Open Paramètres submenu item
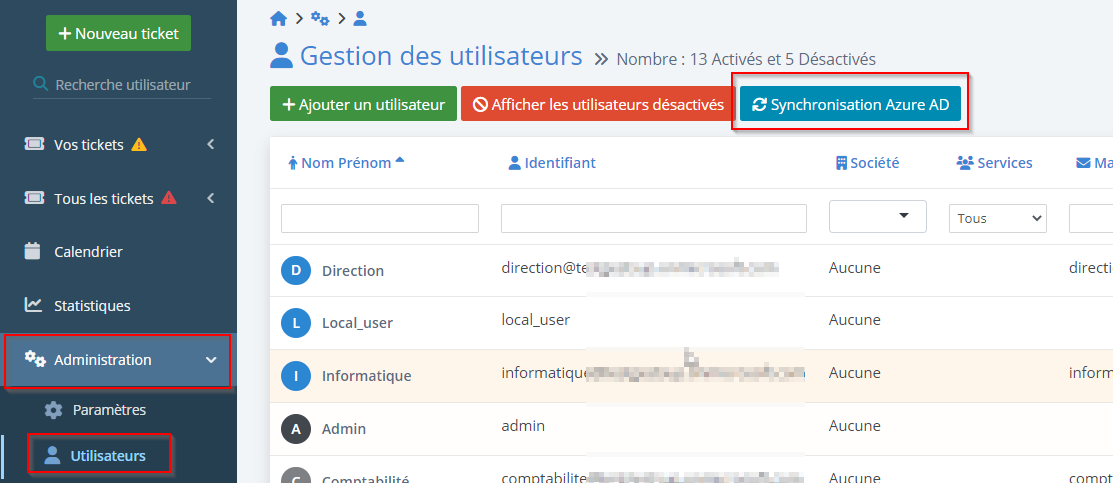The image size is (1113, 483). click(x=109, y=410)
